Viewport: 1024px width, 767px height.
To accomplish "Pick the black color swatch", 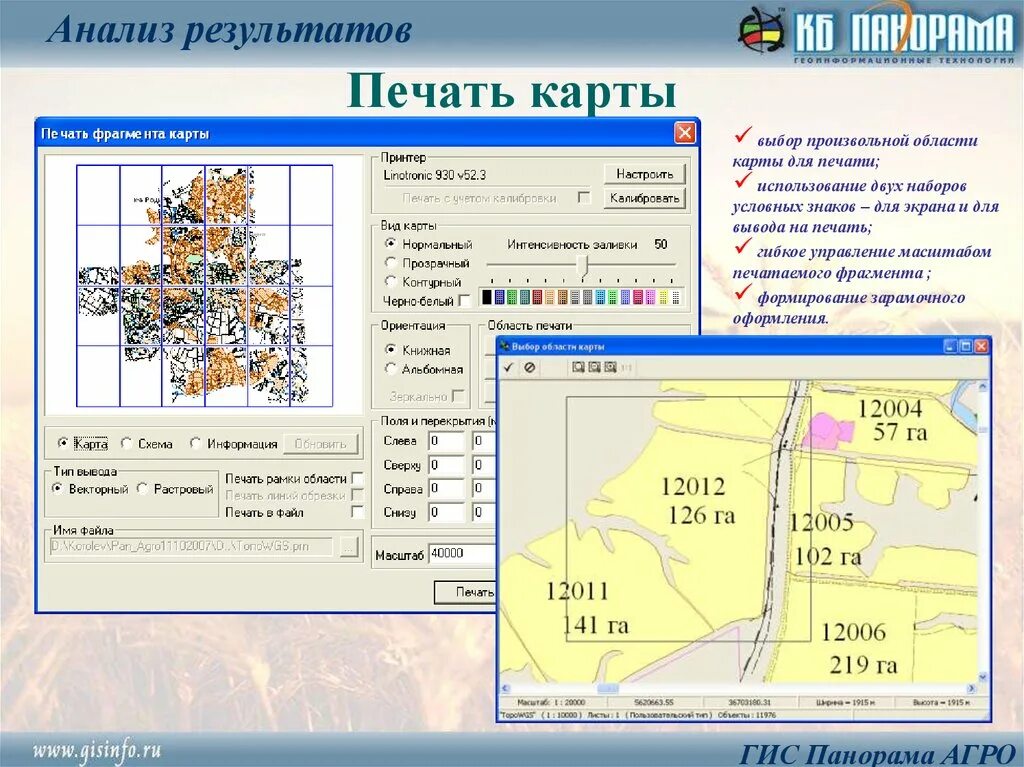I will (487, 297).
